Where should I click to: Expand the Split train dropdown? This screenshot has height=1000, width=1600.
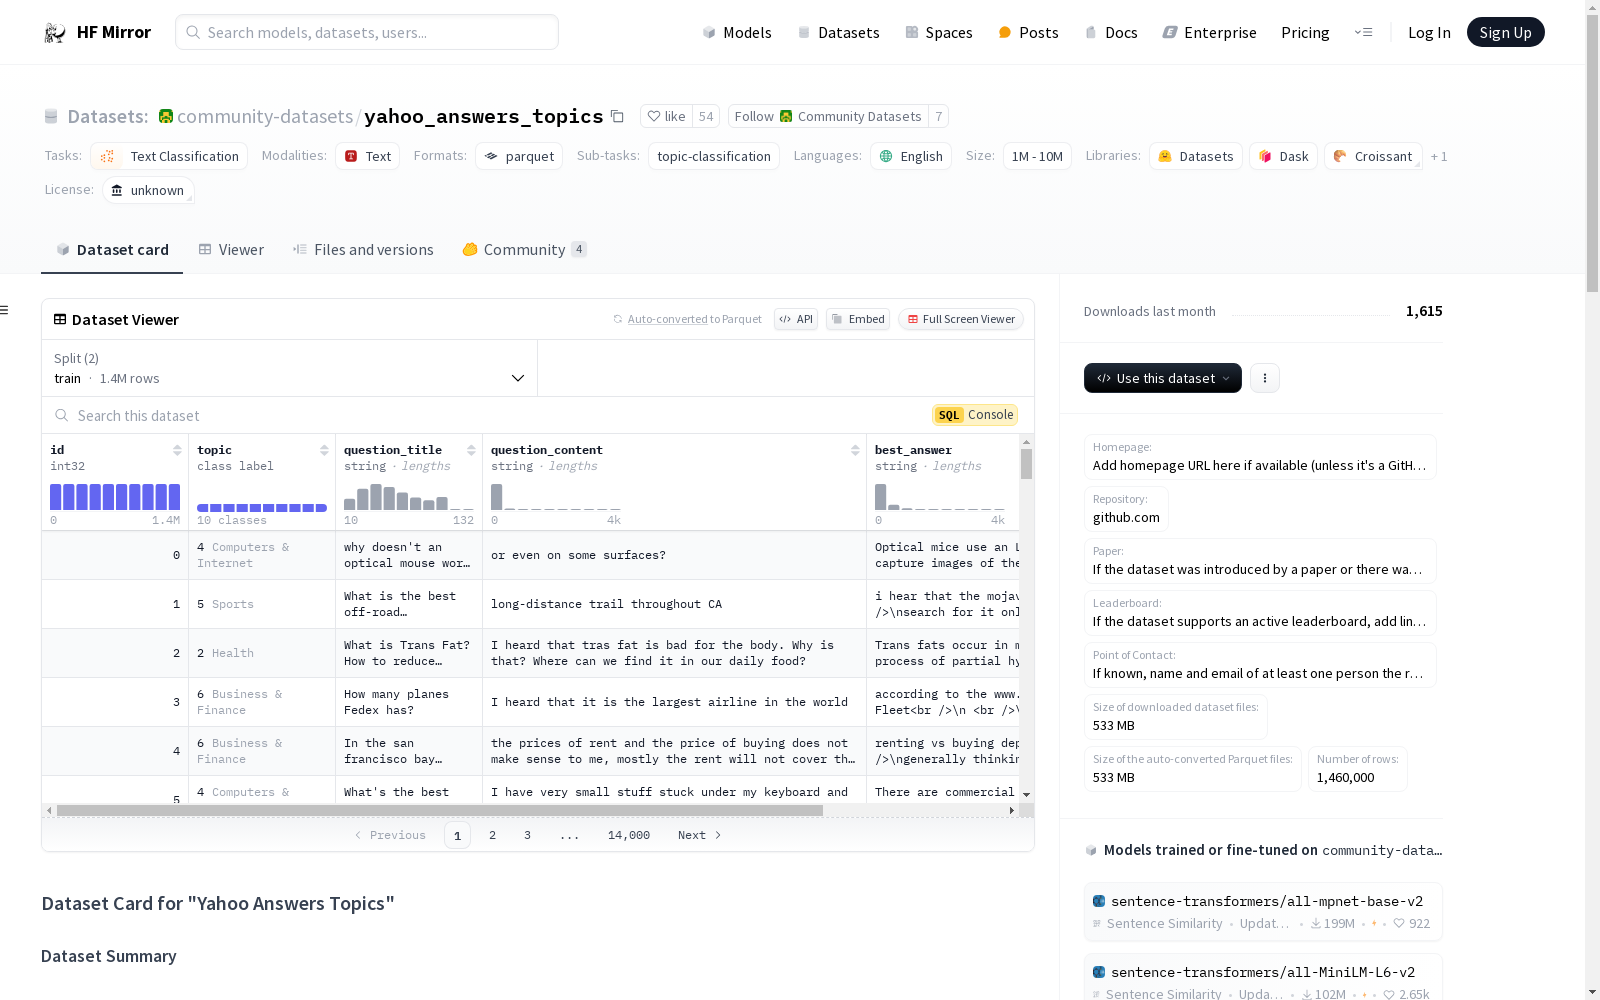pyautogui.click(x=290, y=368)
